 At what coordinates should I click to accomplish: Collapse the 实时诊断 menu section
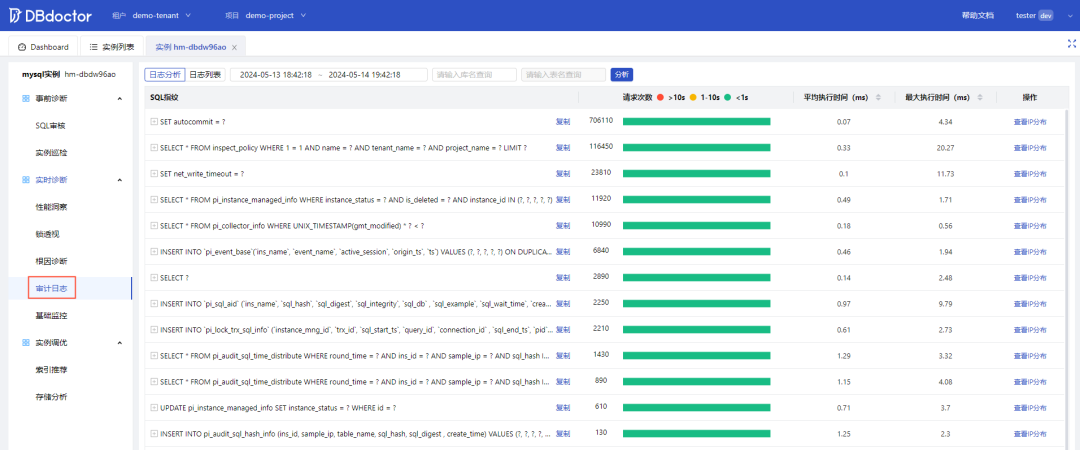(x=120, y=180)
